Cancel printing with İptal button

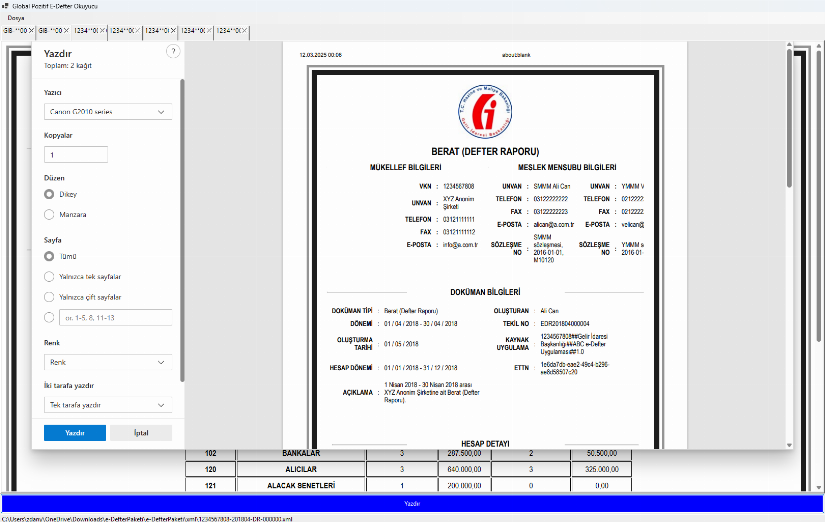141,433
